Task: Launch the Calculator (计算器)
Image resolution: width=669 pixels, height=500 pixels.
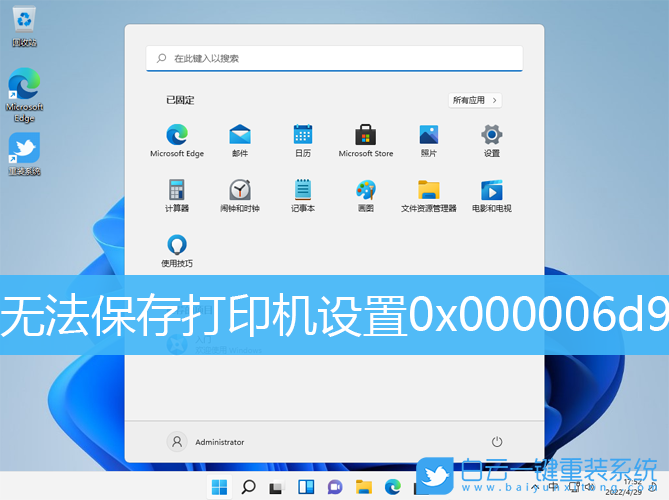Action: point(177,196)
